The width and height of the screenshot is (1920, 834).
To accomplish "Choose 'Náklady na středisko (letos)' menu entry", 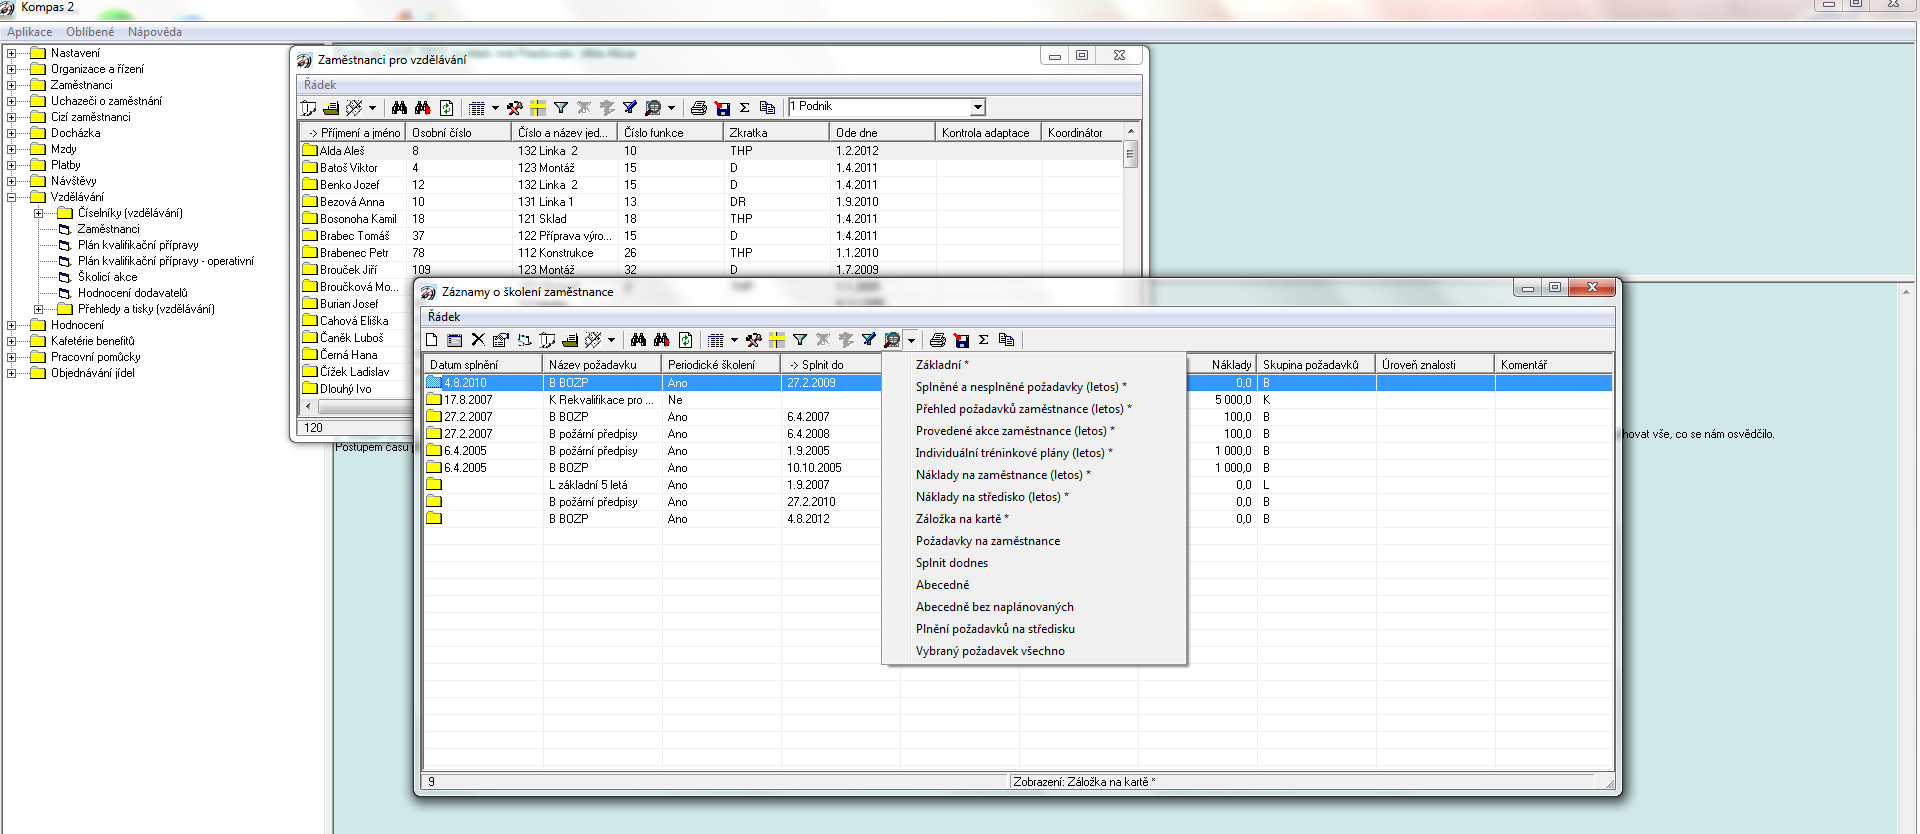I will point(991,497).
